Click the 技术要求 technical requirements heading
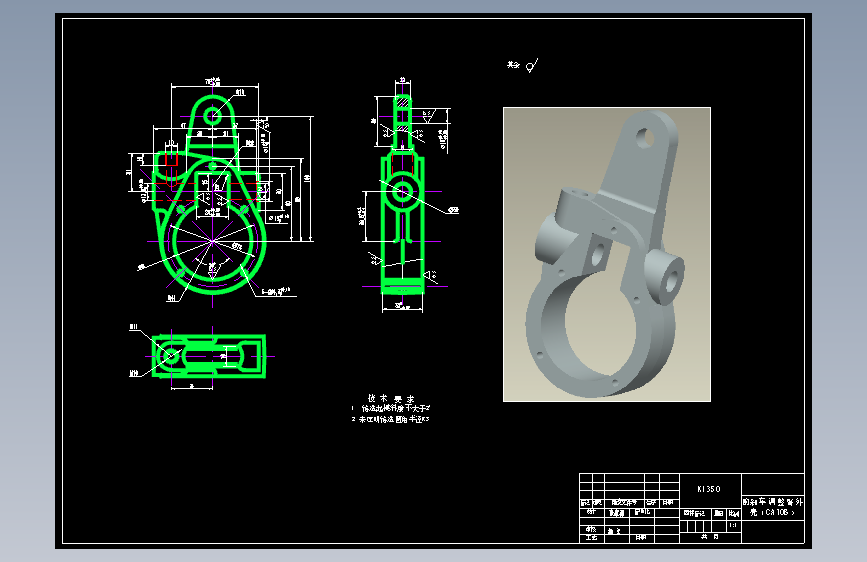867x562 pixels. point(391,398)
